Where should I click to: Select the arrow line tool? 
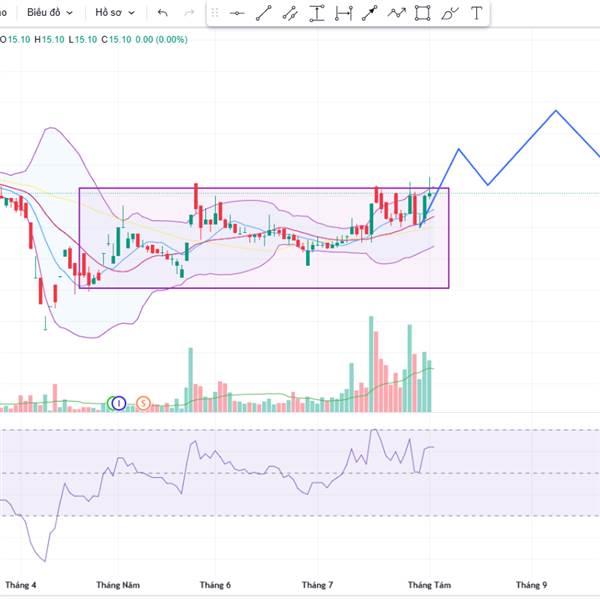click(370, 13)
